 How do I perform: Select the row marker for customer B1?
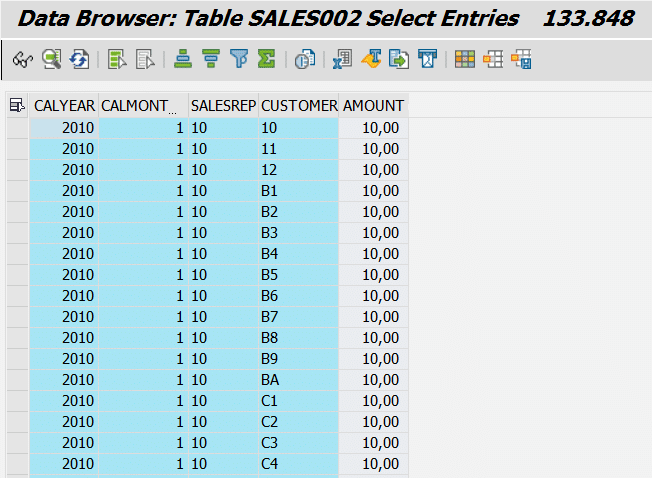17,190
